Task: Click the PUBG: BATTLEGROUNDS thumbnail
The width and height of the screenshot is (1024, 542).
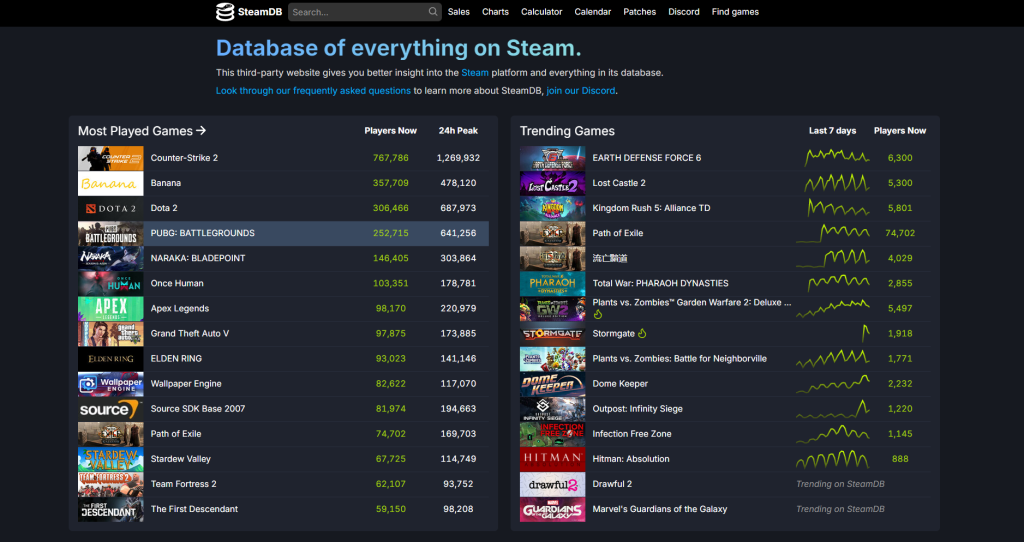Action: tap(110, 234)
